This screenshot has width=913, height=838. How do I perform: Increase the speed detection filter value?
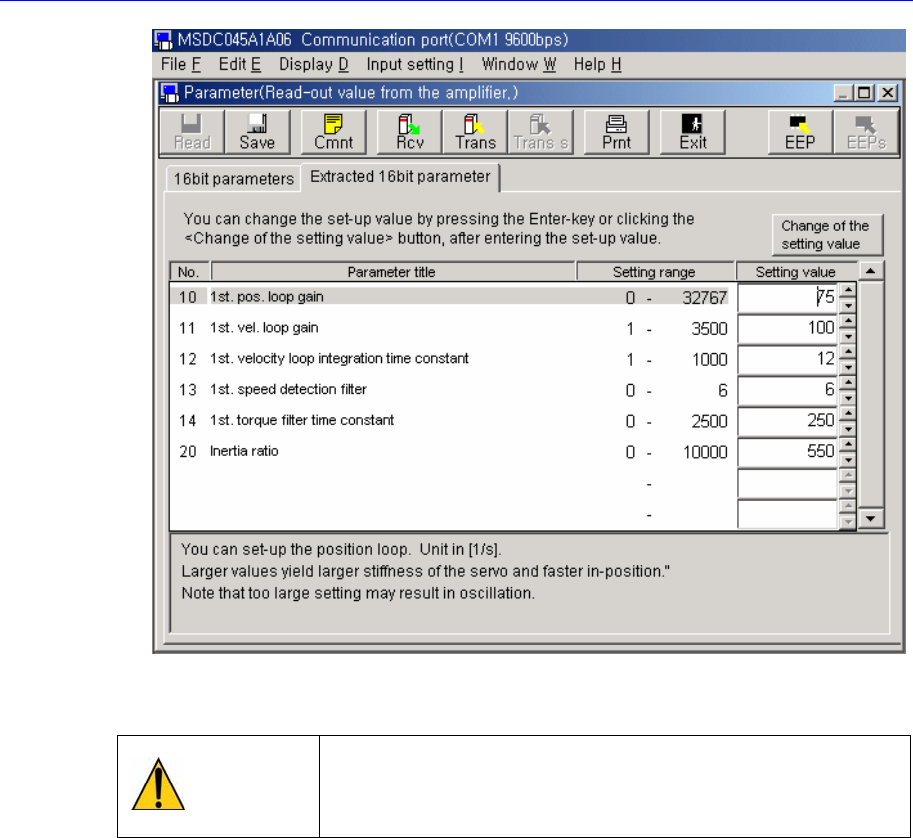click(x=848, y=383)
